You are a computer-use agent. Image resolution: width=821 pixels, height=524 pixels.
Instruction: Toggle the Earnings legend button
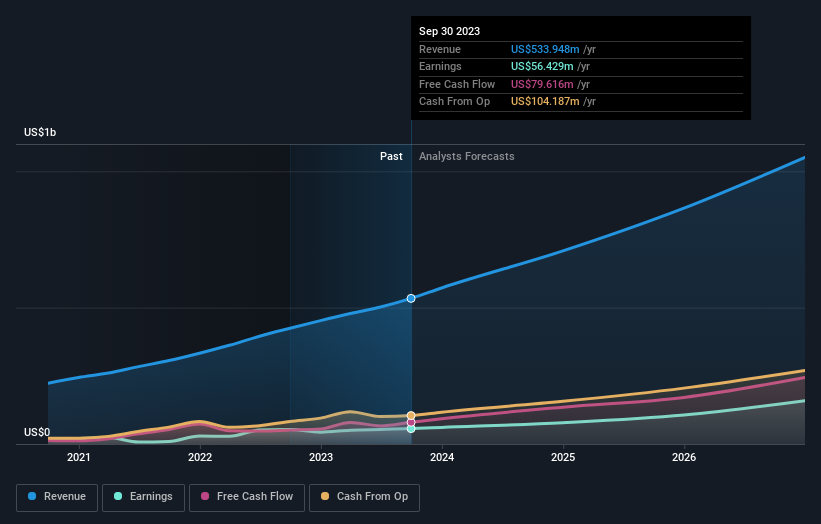pos(143,497)
